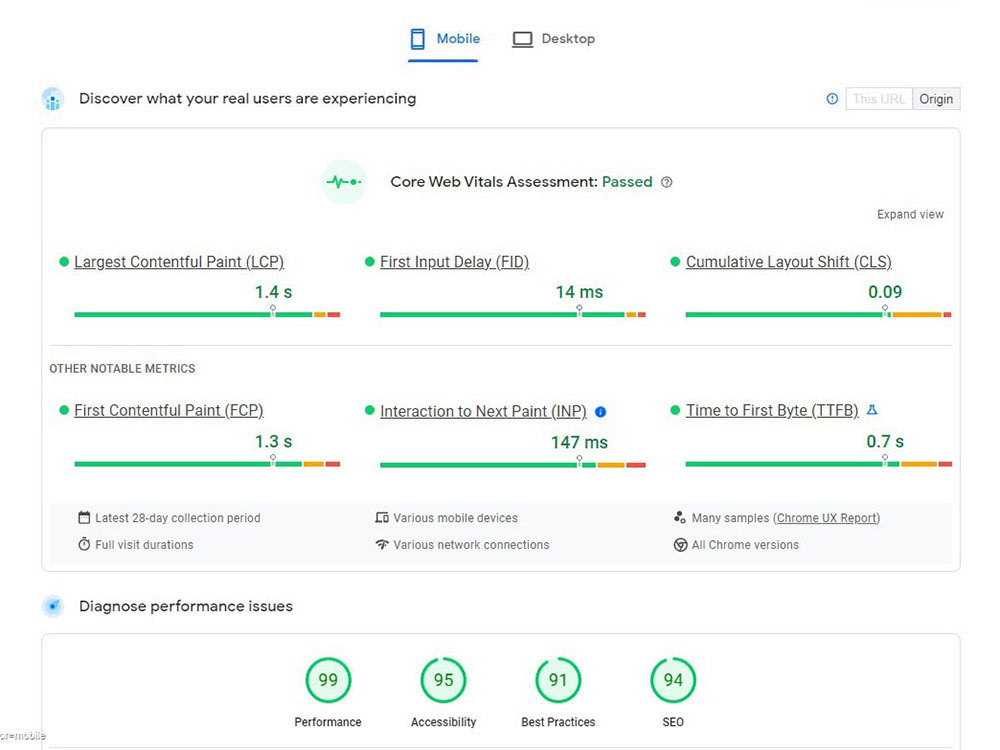The height and width of the screenshot is (750, 1000).
Task: Open the Chrome UX Report link
Action: click(x=827, y=518)
